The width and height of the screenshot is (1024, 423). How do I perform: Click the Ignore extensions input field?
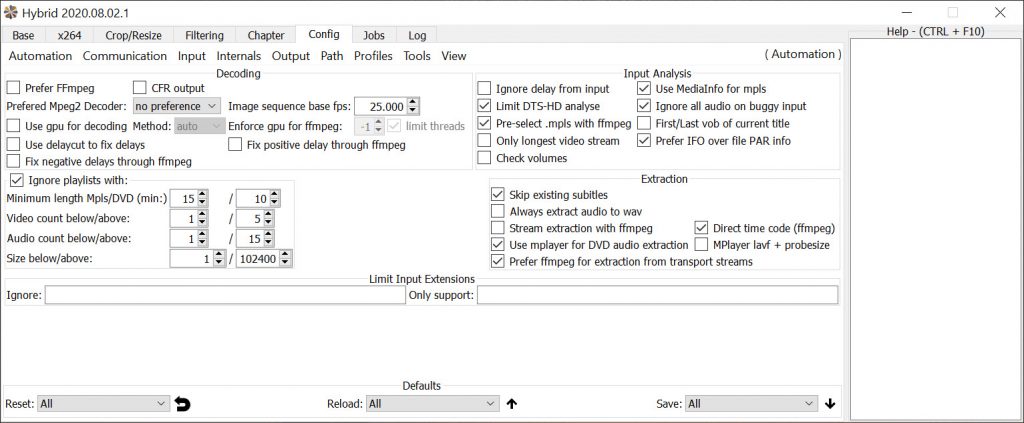click(x=225, y=296)
